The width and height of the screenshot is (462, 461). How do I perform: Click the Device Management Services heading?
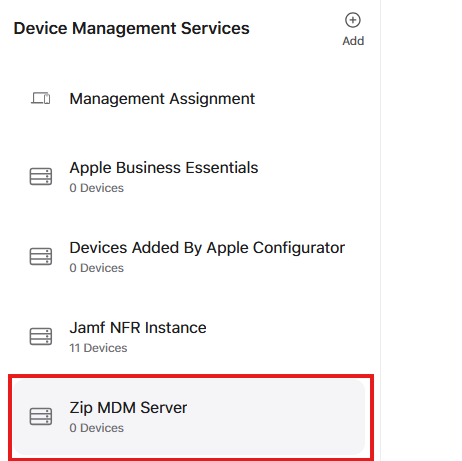coord(131,28)
